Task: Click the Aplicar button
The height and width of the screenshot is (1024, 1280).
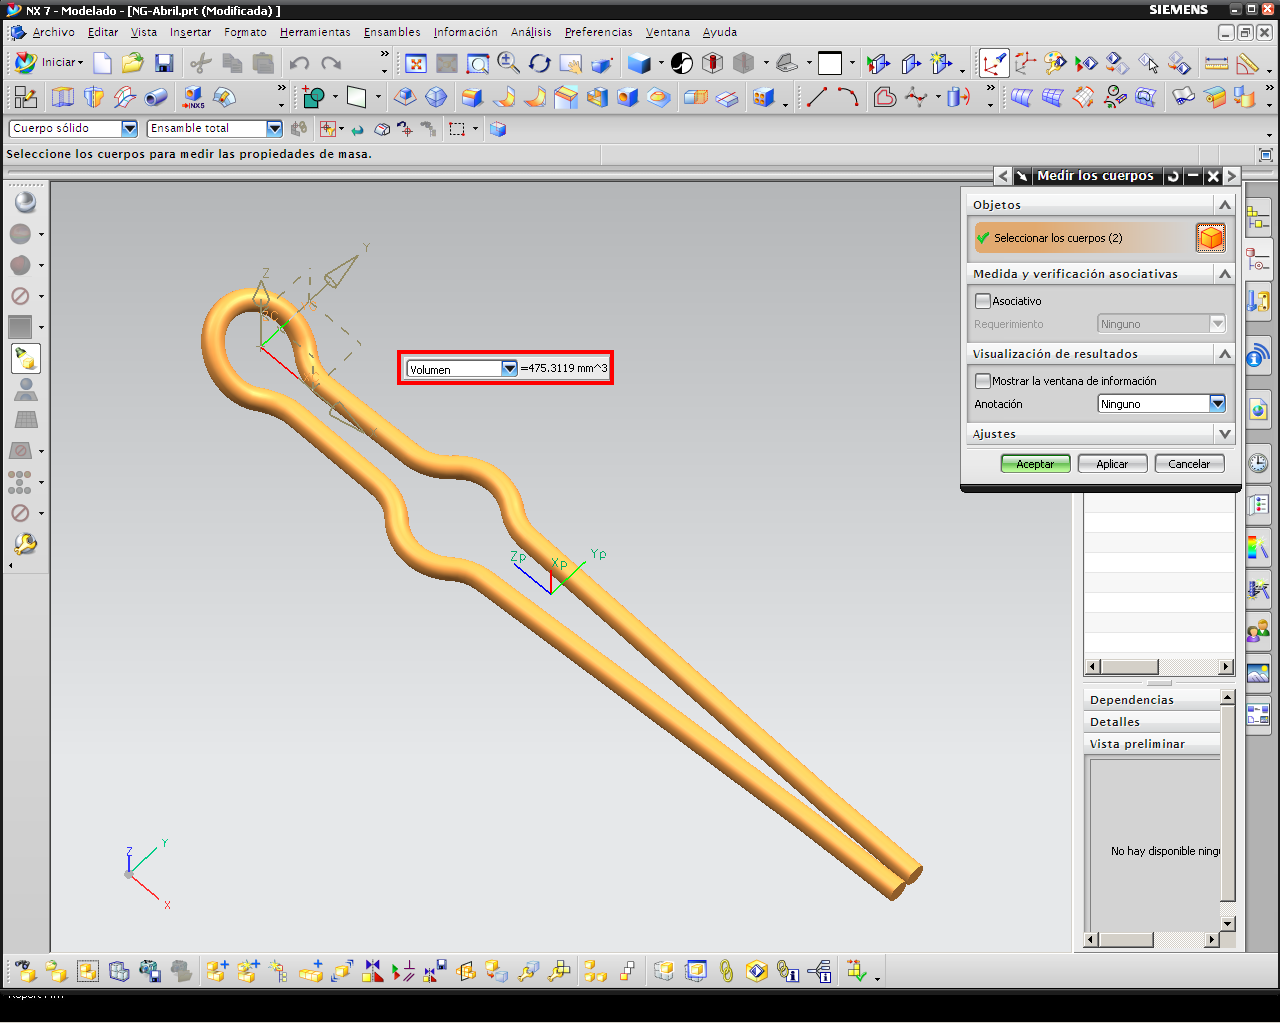Action: tap(1112, 464)
